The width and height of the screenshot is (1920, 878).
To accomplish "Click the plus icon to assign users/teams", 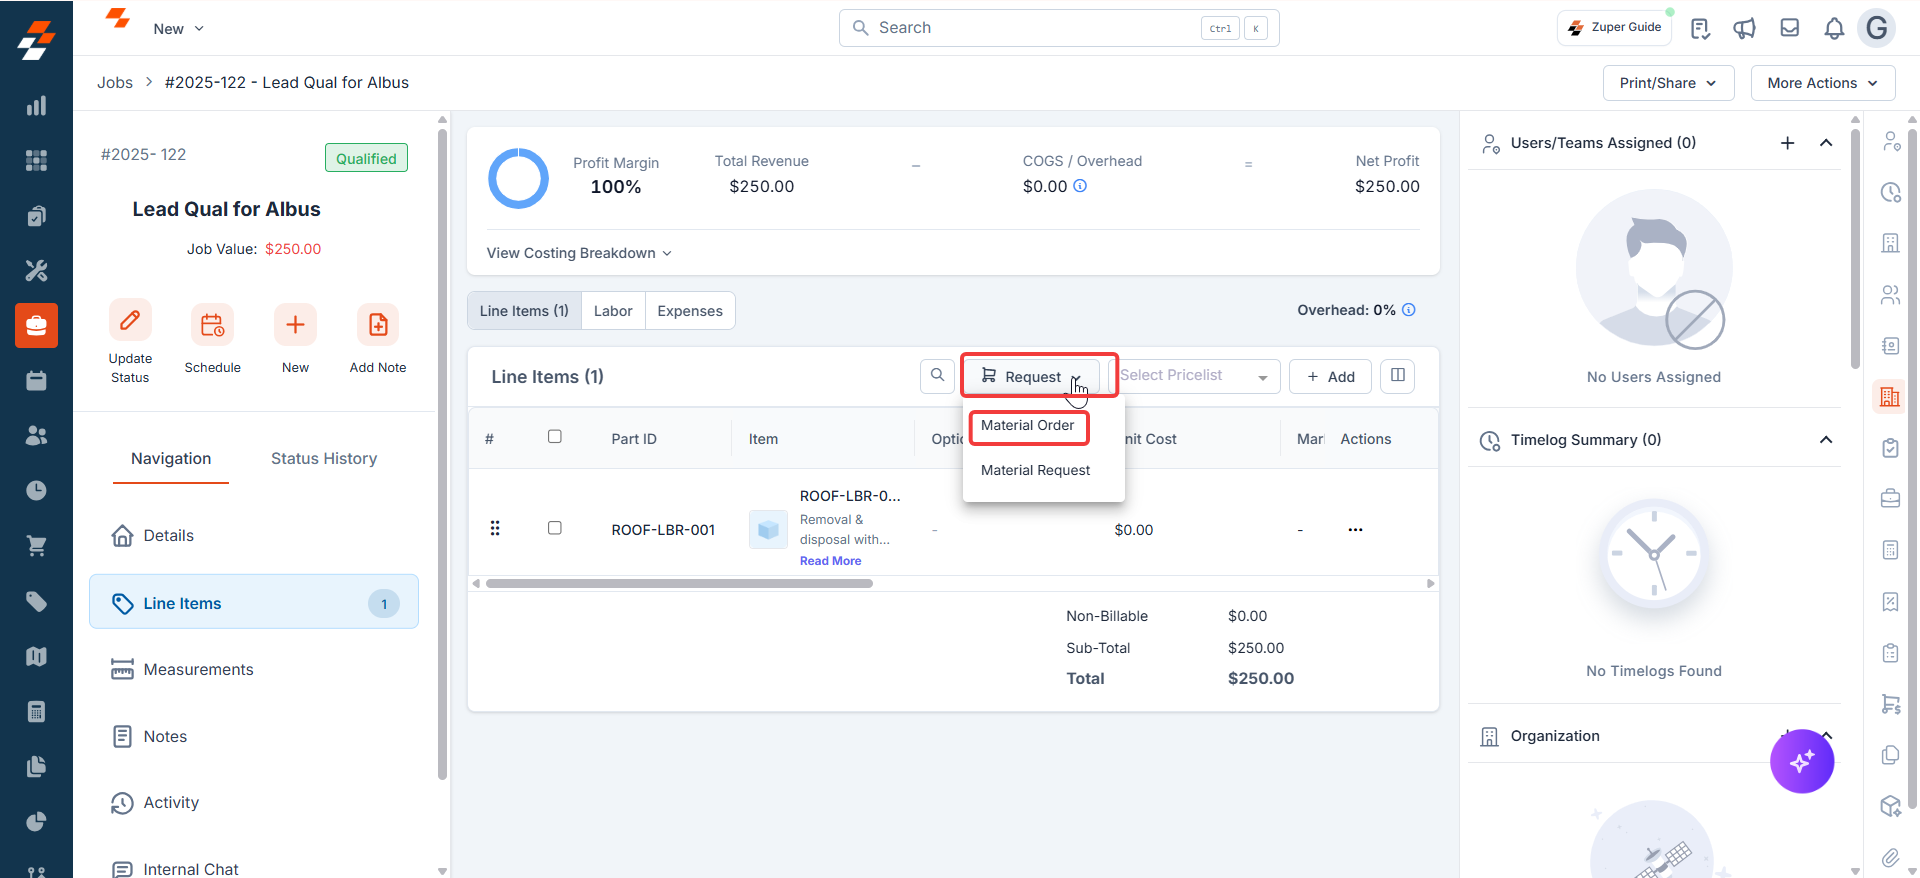I will (x=1788, y=143).
